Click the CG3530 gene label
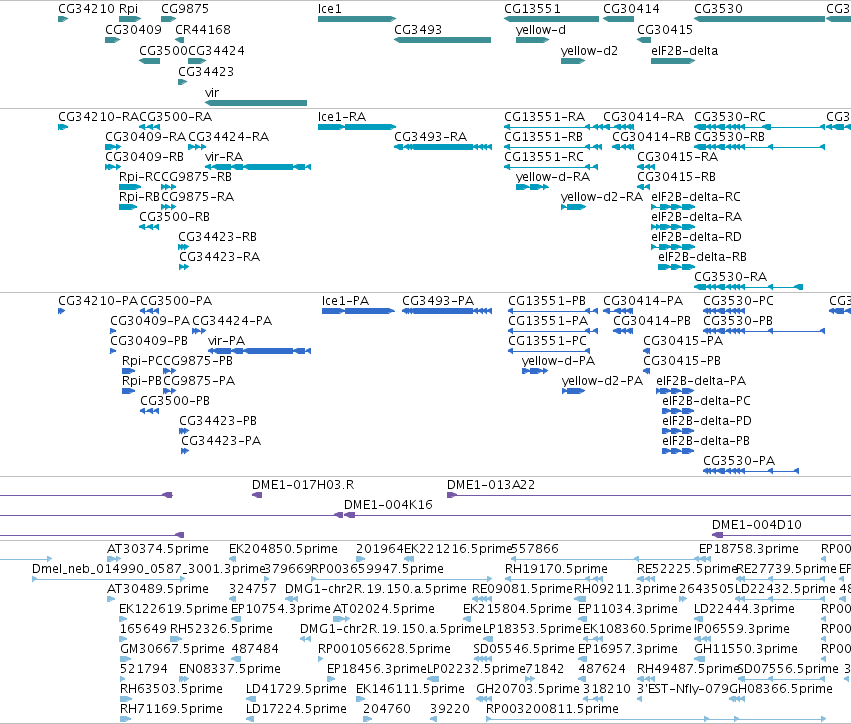 719,9
